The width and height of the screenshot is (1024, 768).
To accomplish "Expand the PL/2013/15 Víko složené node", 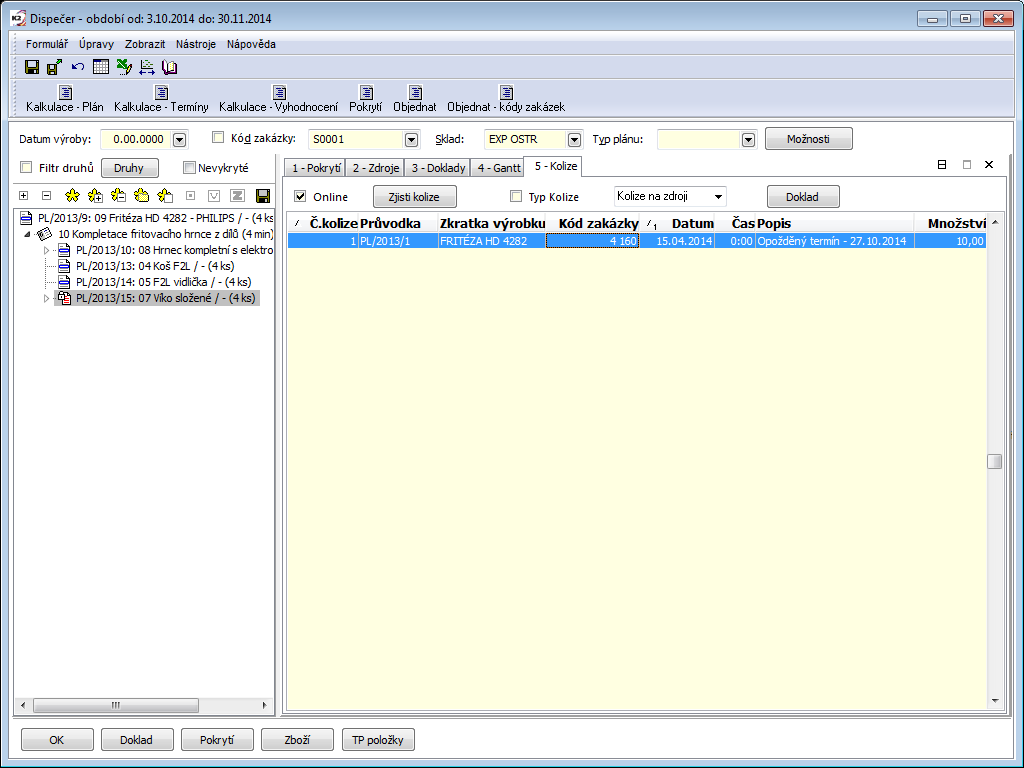I will [46, 298].
